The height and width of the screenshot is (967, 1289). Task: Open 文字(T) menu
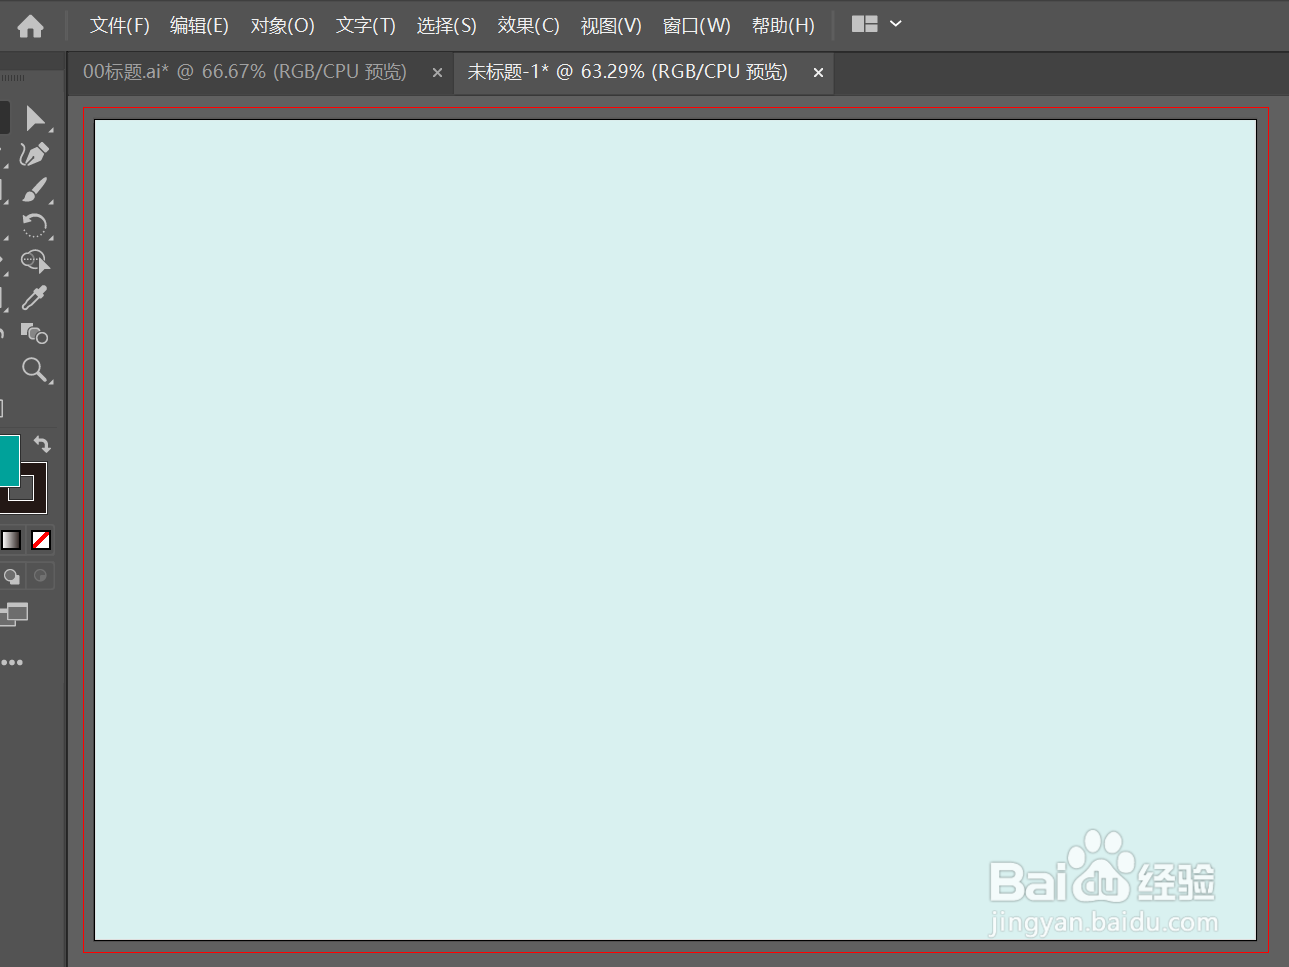pos(366,26)
